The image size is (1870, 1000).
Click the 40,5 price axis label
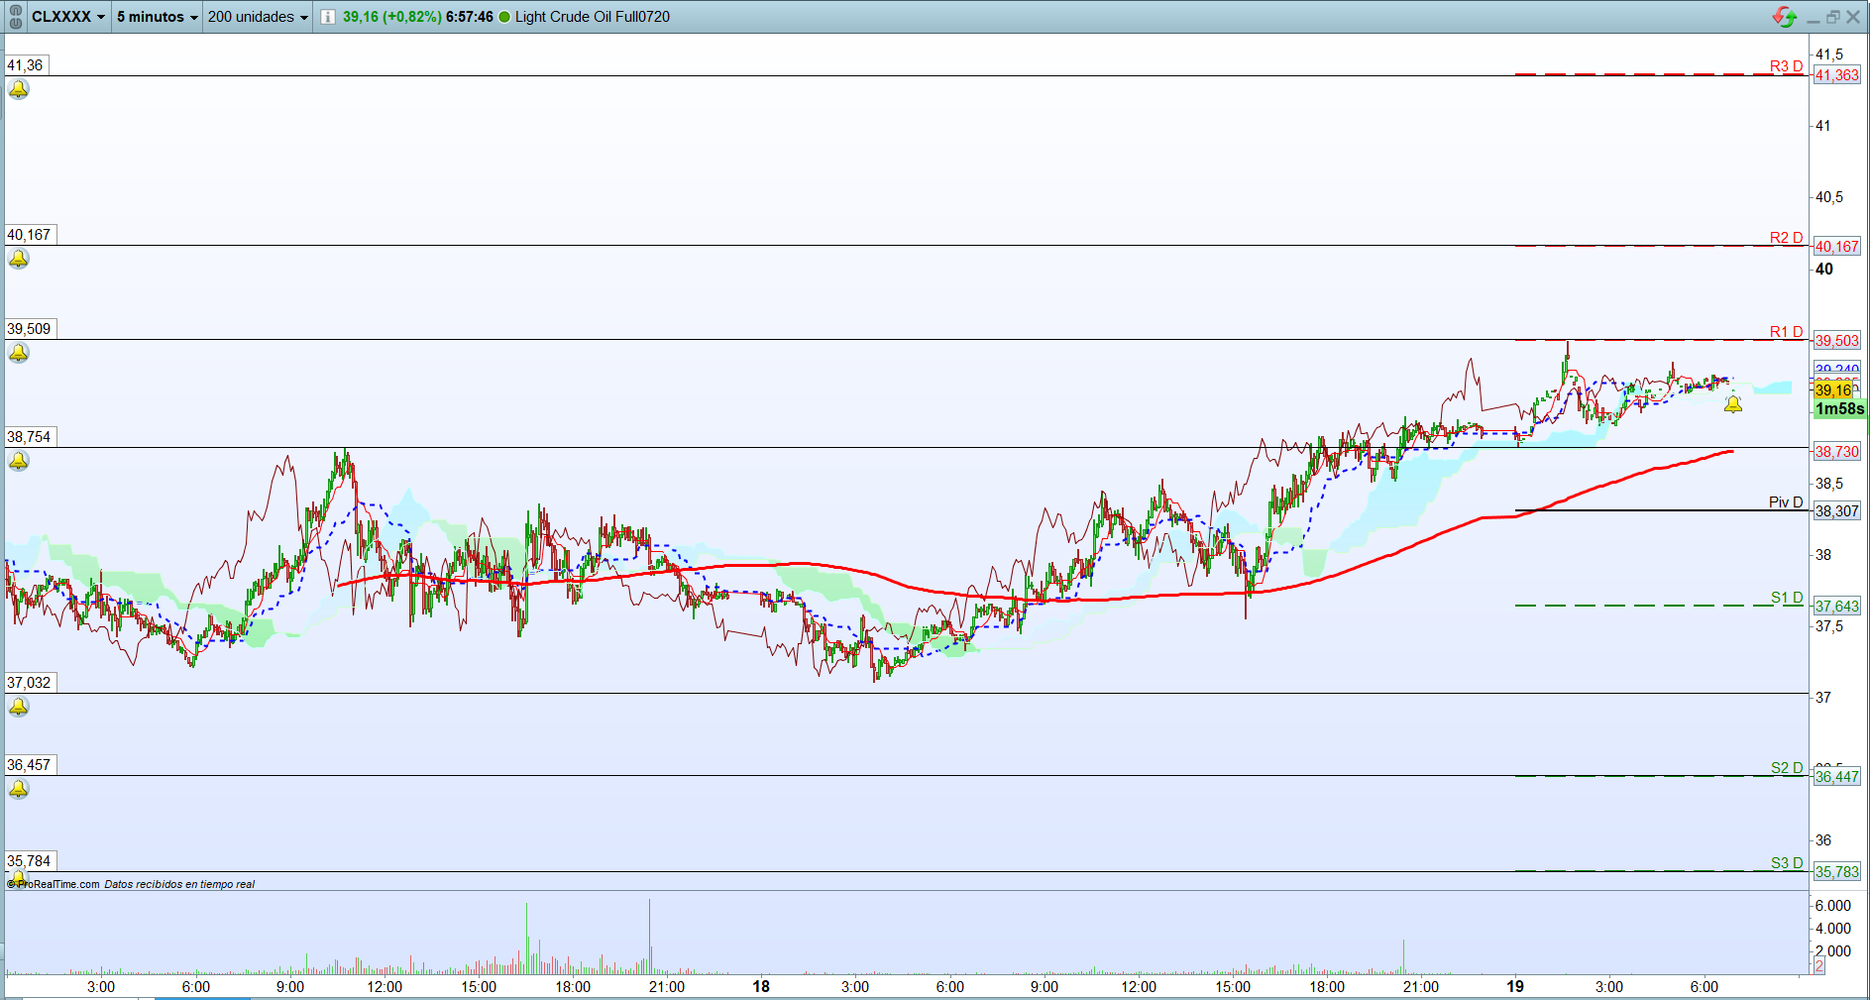1829,197
